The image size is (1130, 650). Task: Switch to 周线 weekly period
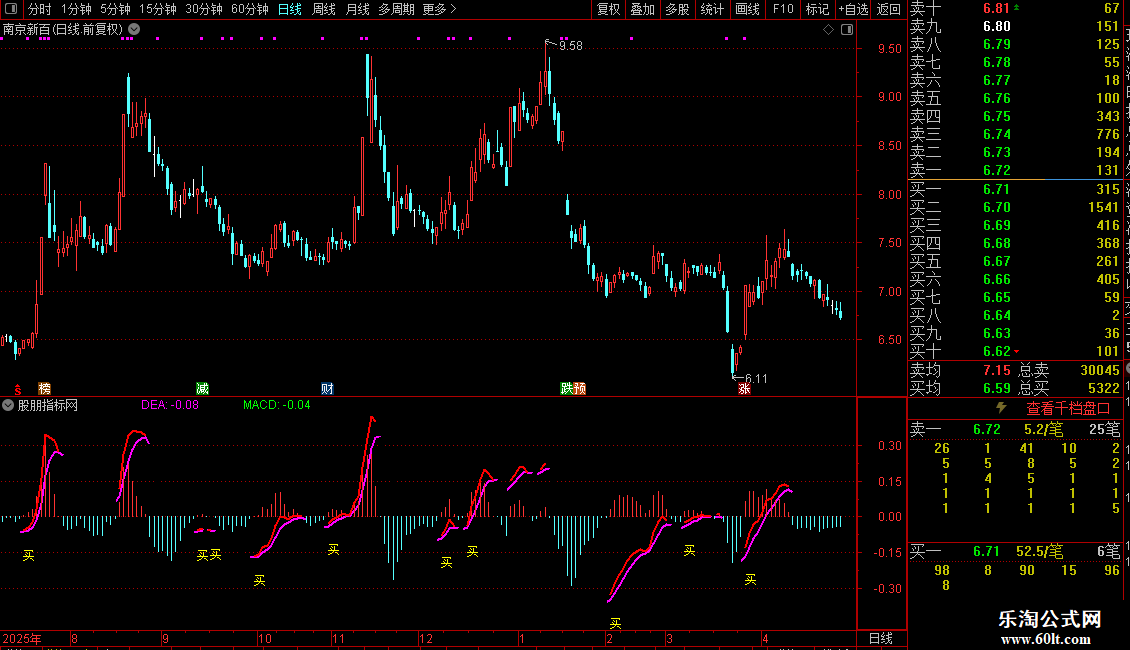[324, 9]
